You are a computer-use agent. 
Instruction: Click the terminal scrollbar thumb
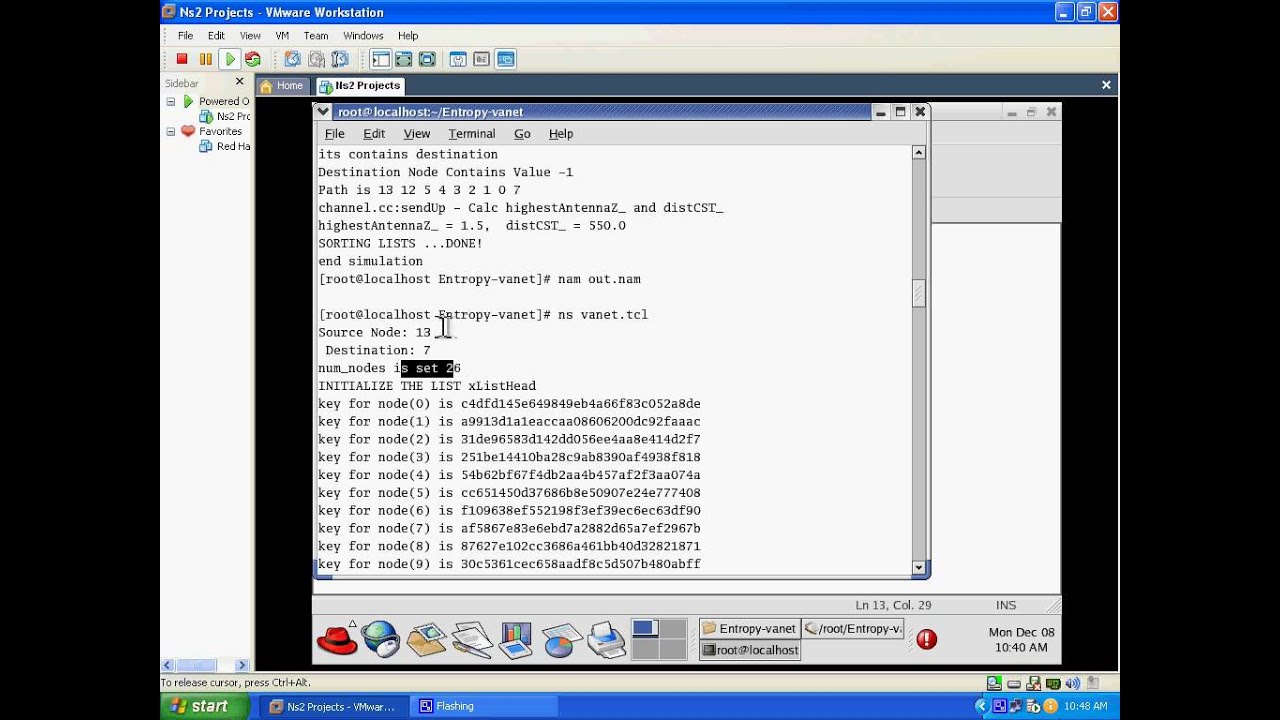(919, 293)
